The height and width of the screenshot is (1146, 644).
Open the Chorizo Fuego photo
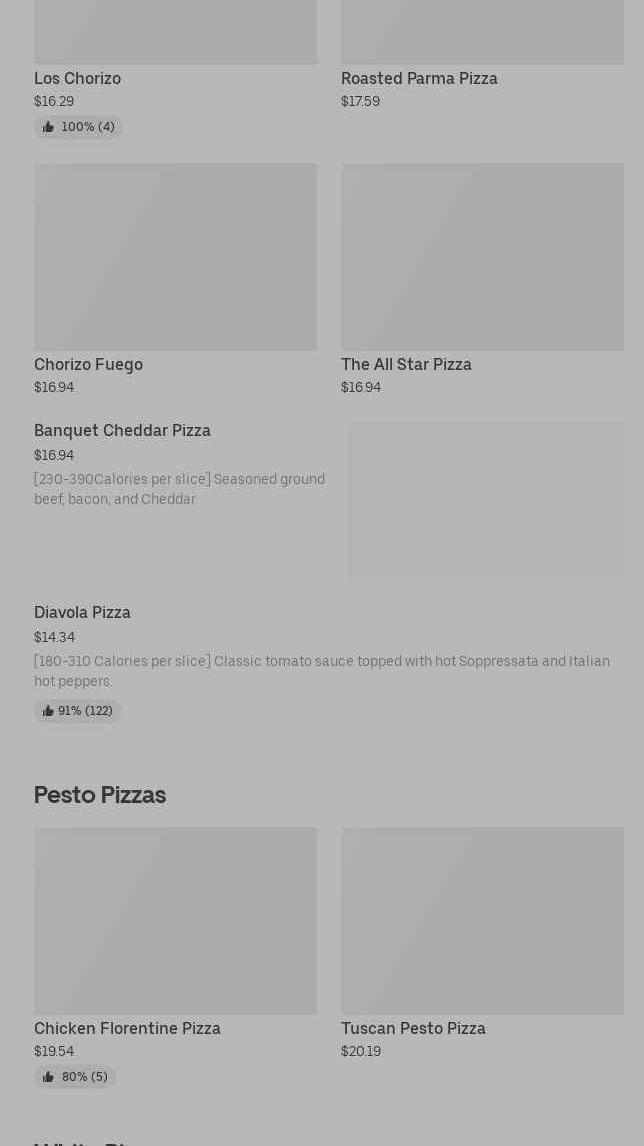pos(175,257)
